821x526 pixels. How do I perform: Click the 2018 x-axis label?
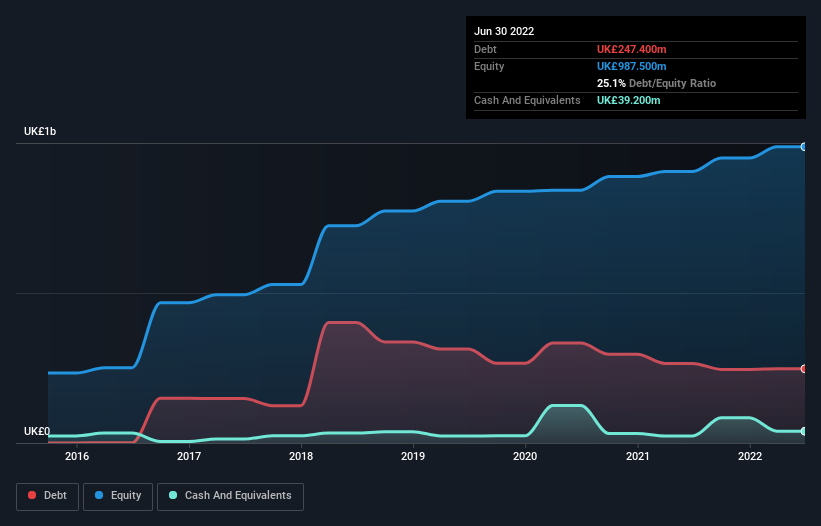coord(301,456)
